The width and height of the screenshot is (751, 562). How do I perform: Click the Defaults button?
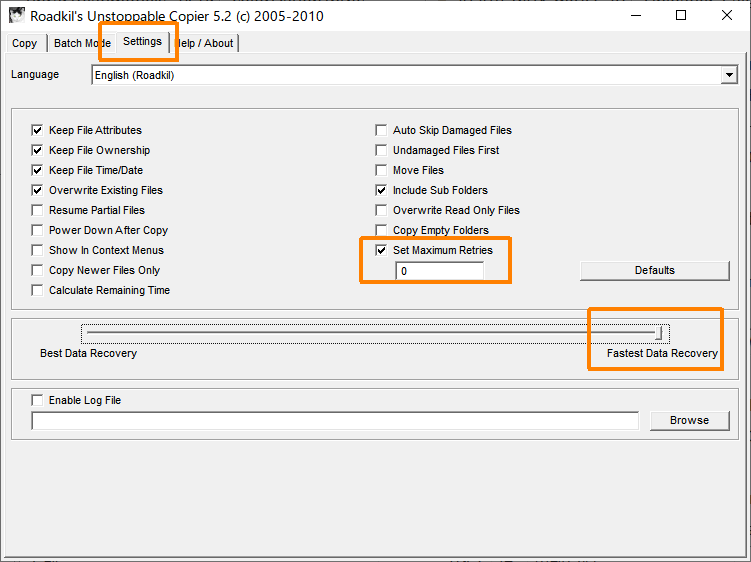point(654,270)
